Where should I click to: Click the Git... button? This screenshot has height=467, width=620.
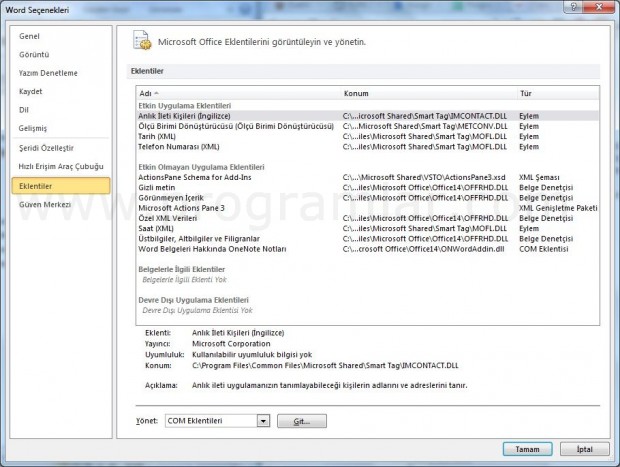point(302,421)
